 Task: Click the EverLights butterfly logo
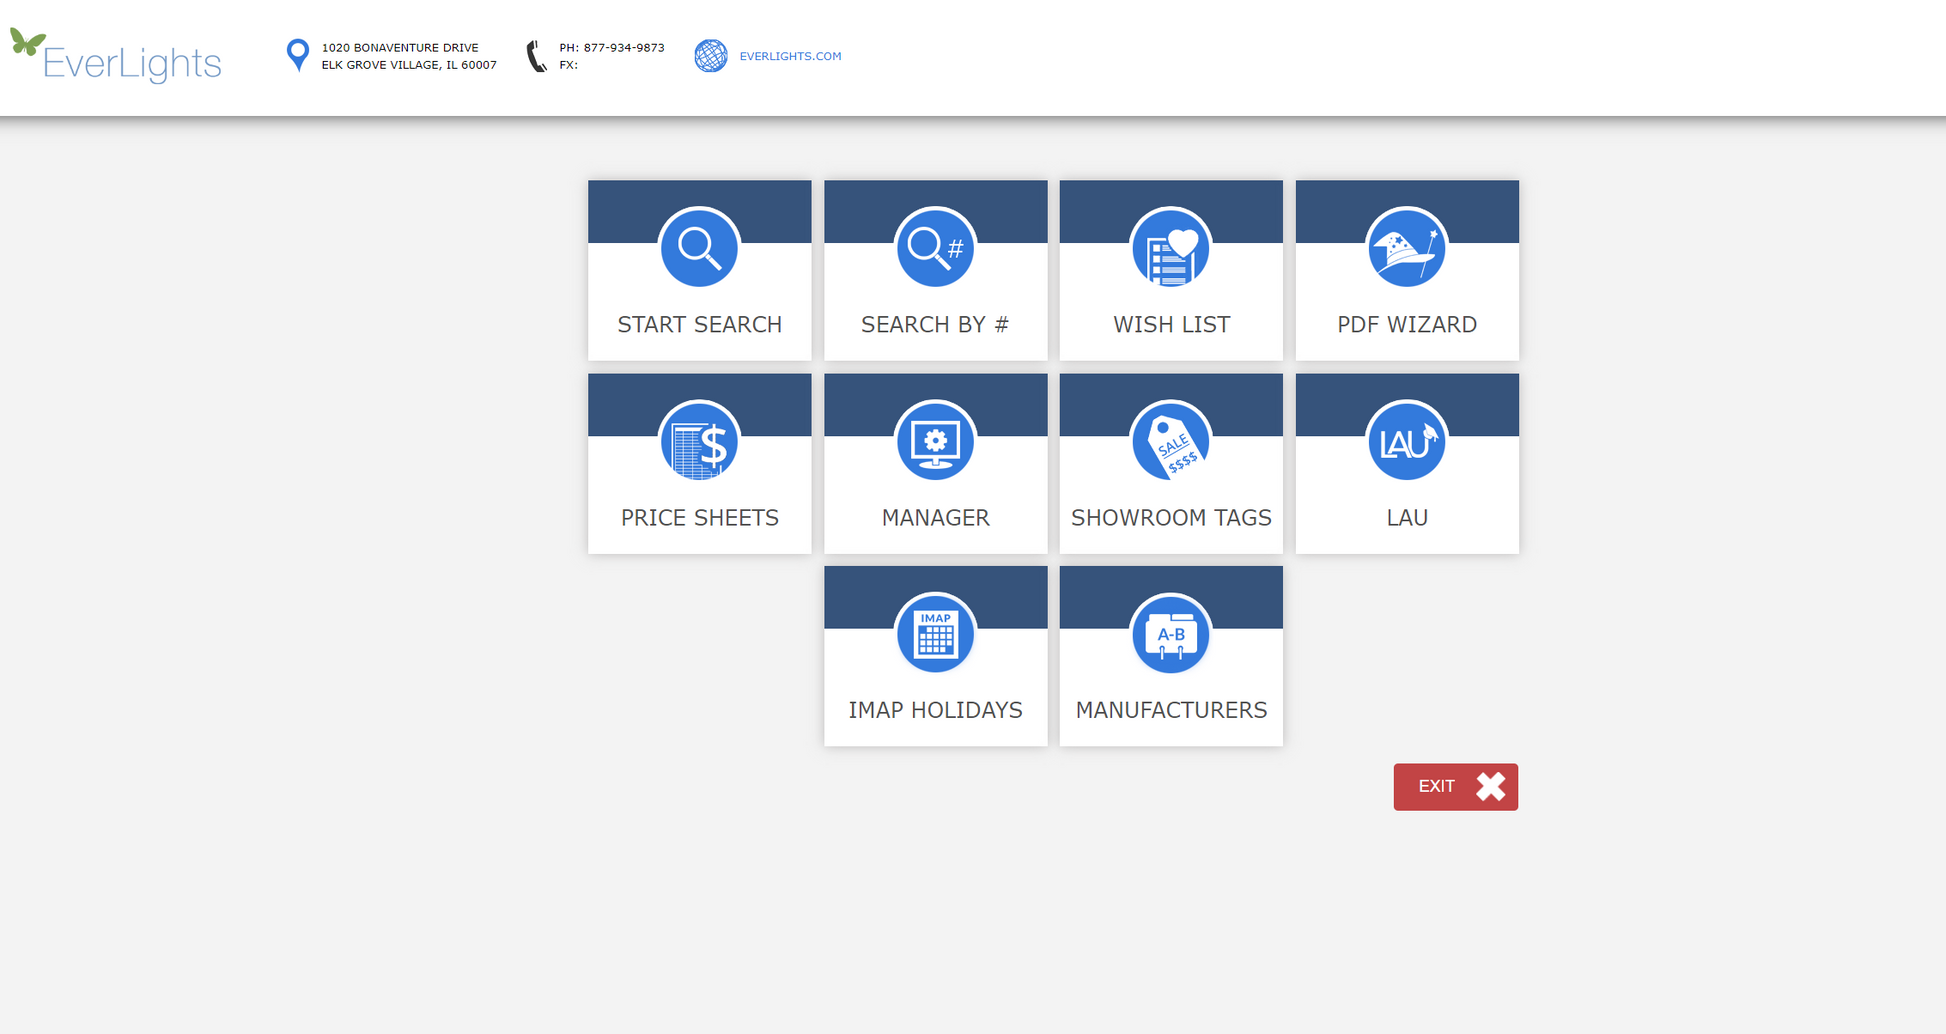coord(116,56)
